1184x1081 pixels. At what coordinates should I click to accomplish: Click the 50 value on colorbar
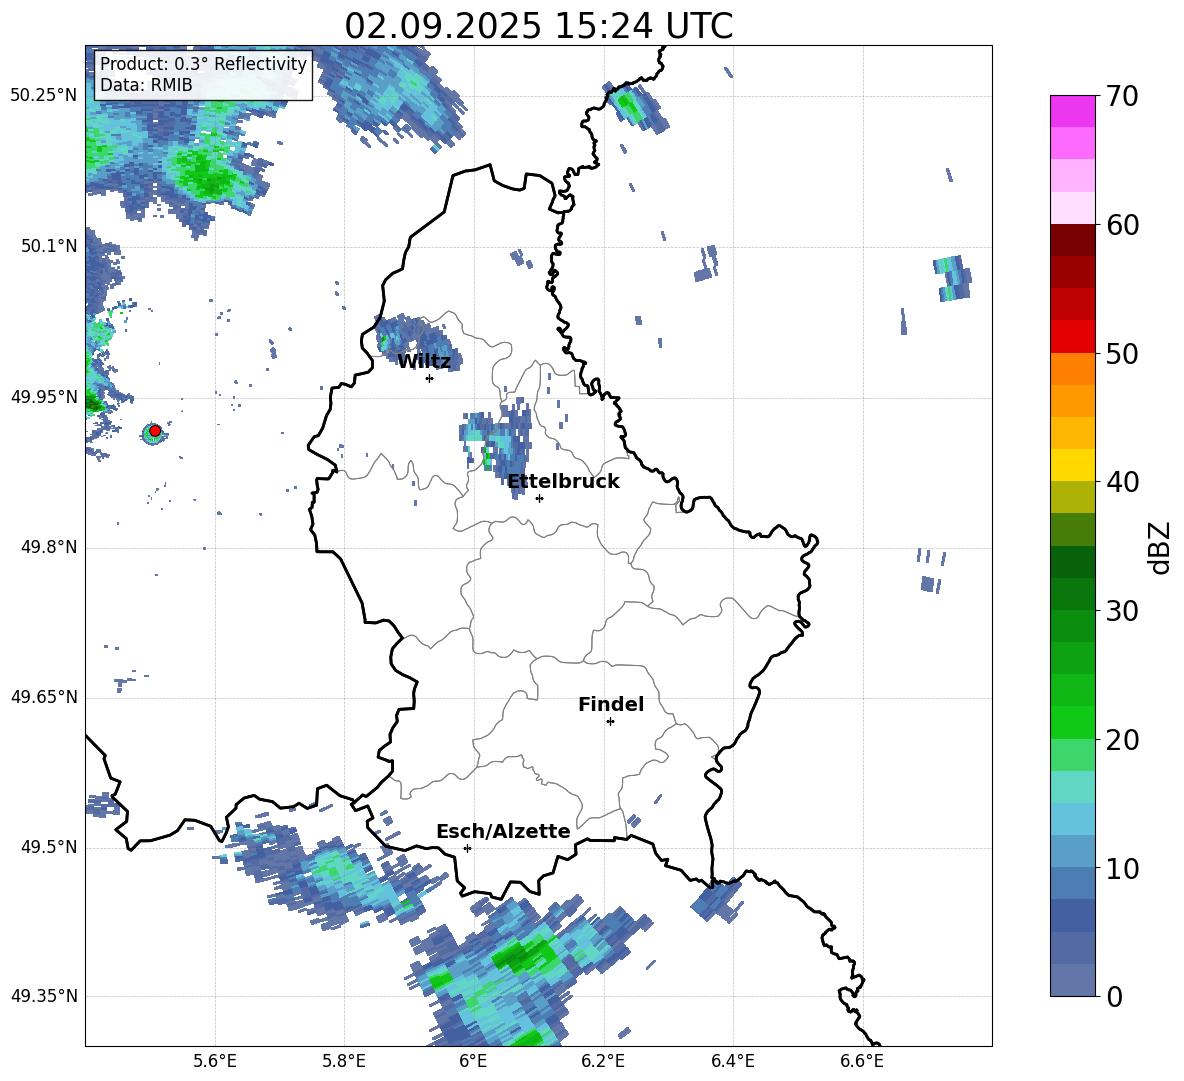pyautogui.click(x=1122, y=353)
